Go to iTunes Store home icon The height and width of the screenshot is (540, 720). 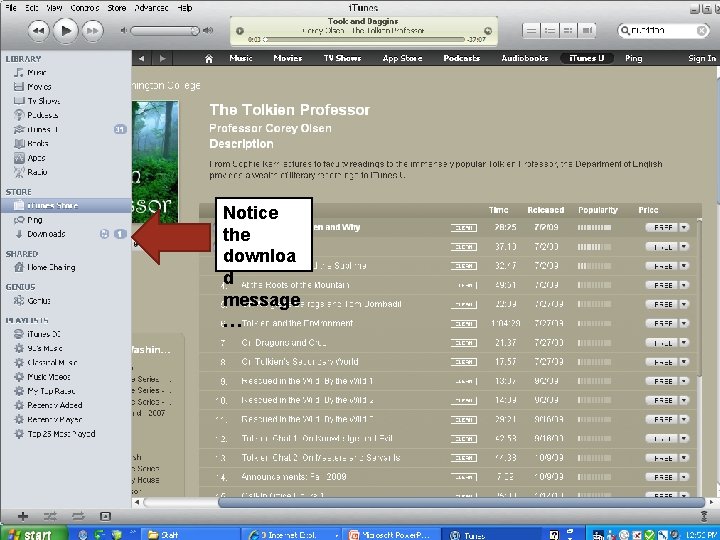209,58
